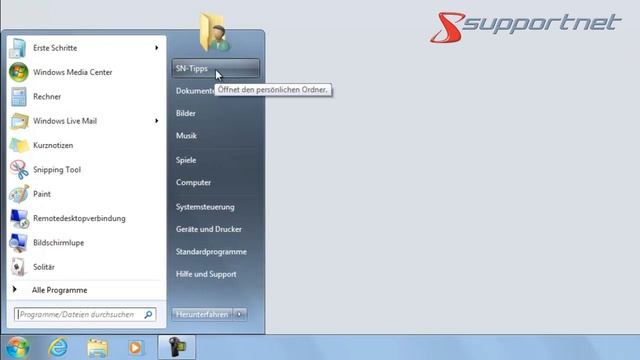
Task: Select the Bildschirmlupe text label
Action: pos(58,243)
